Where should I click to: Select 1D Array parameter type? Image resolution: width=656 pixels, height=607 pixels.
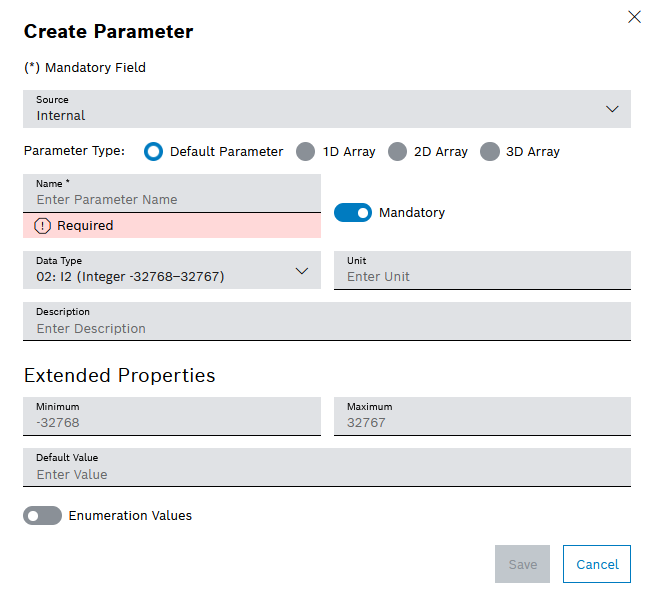click(305, 151)
